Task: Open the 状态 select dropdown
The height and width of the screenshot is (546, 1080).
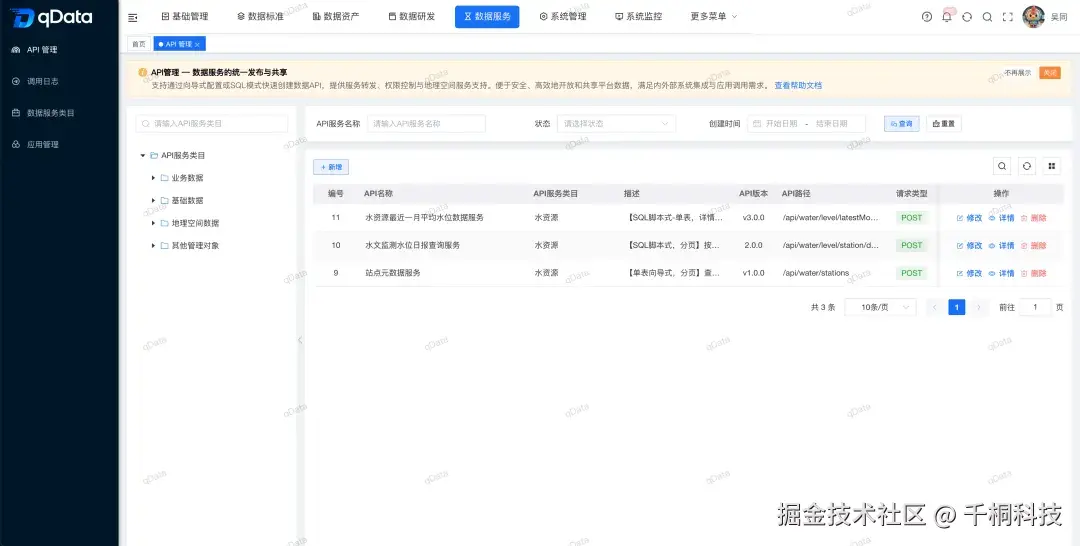Action: [x=616, y=124]
